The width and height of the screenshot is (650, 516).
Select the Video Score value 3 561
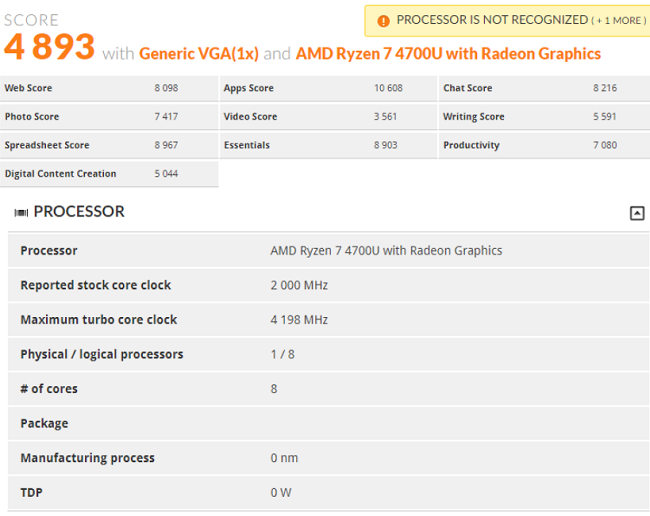coord(385,116)
